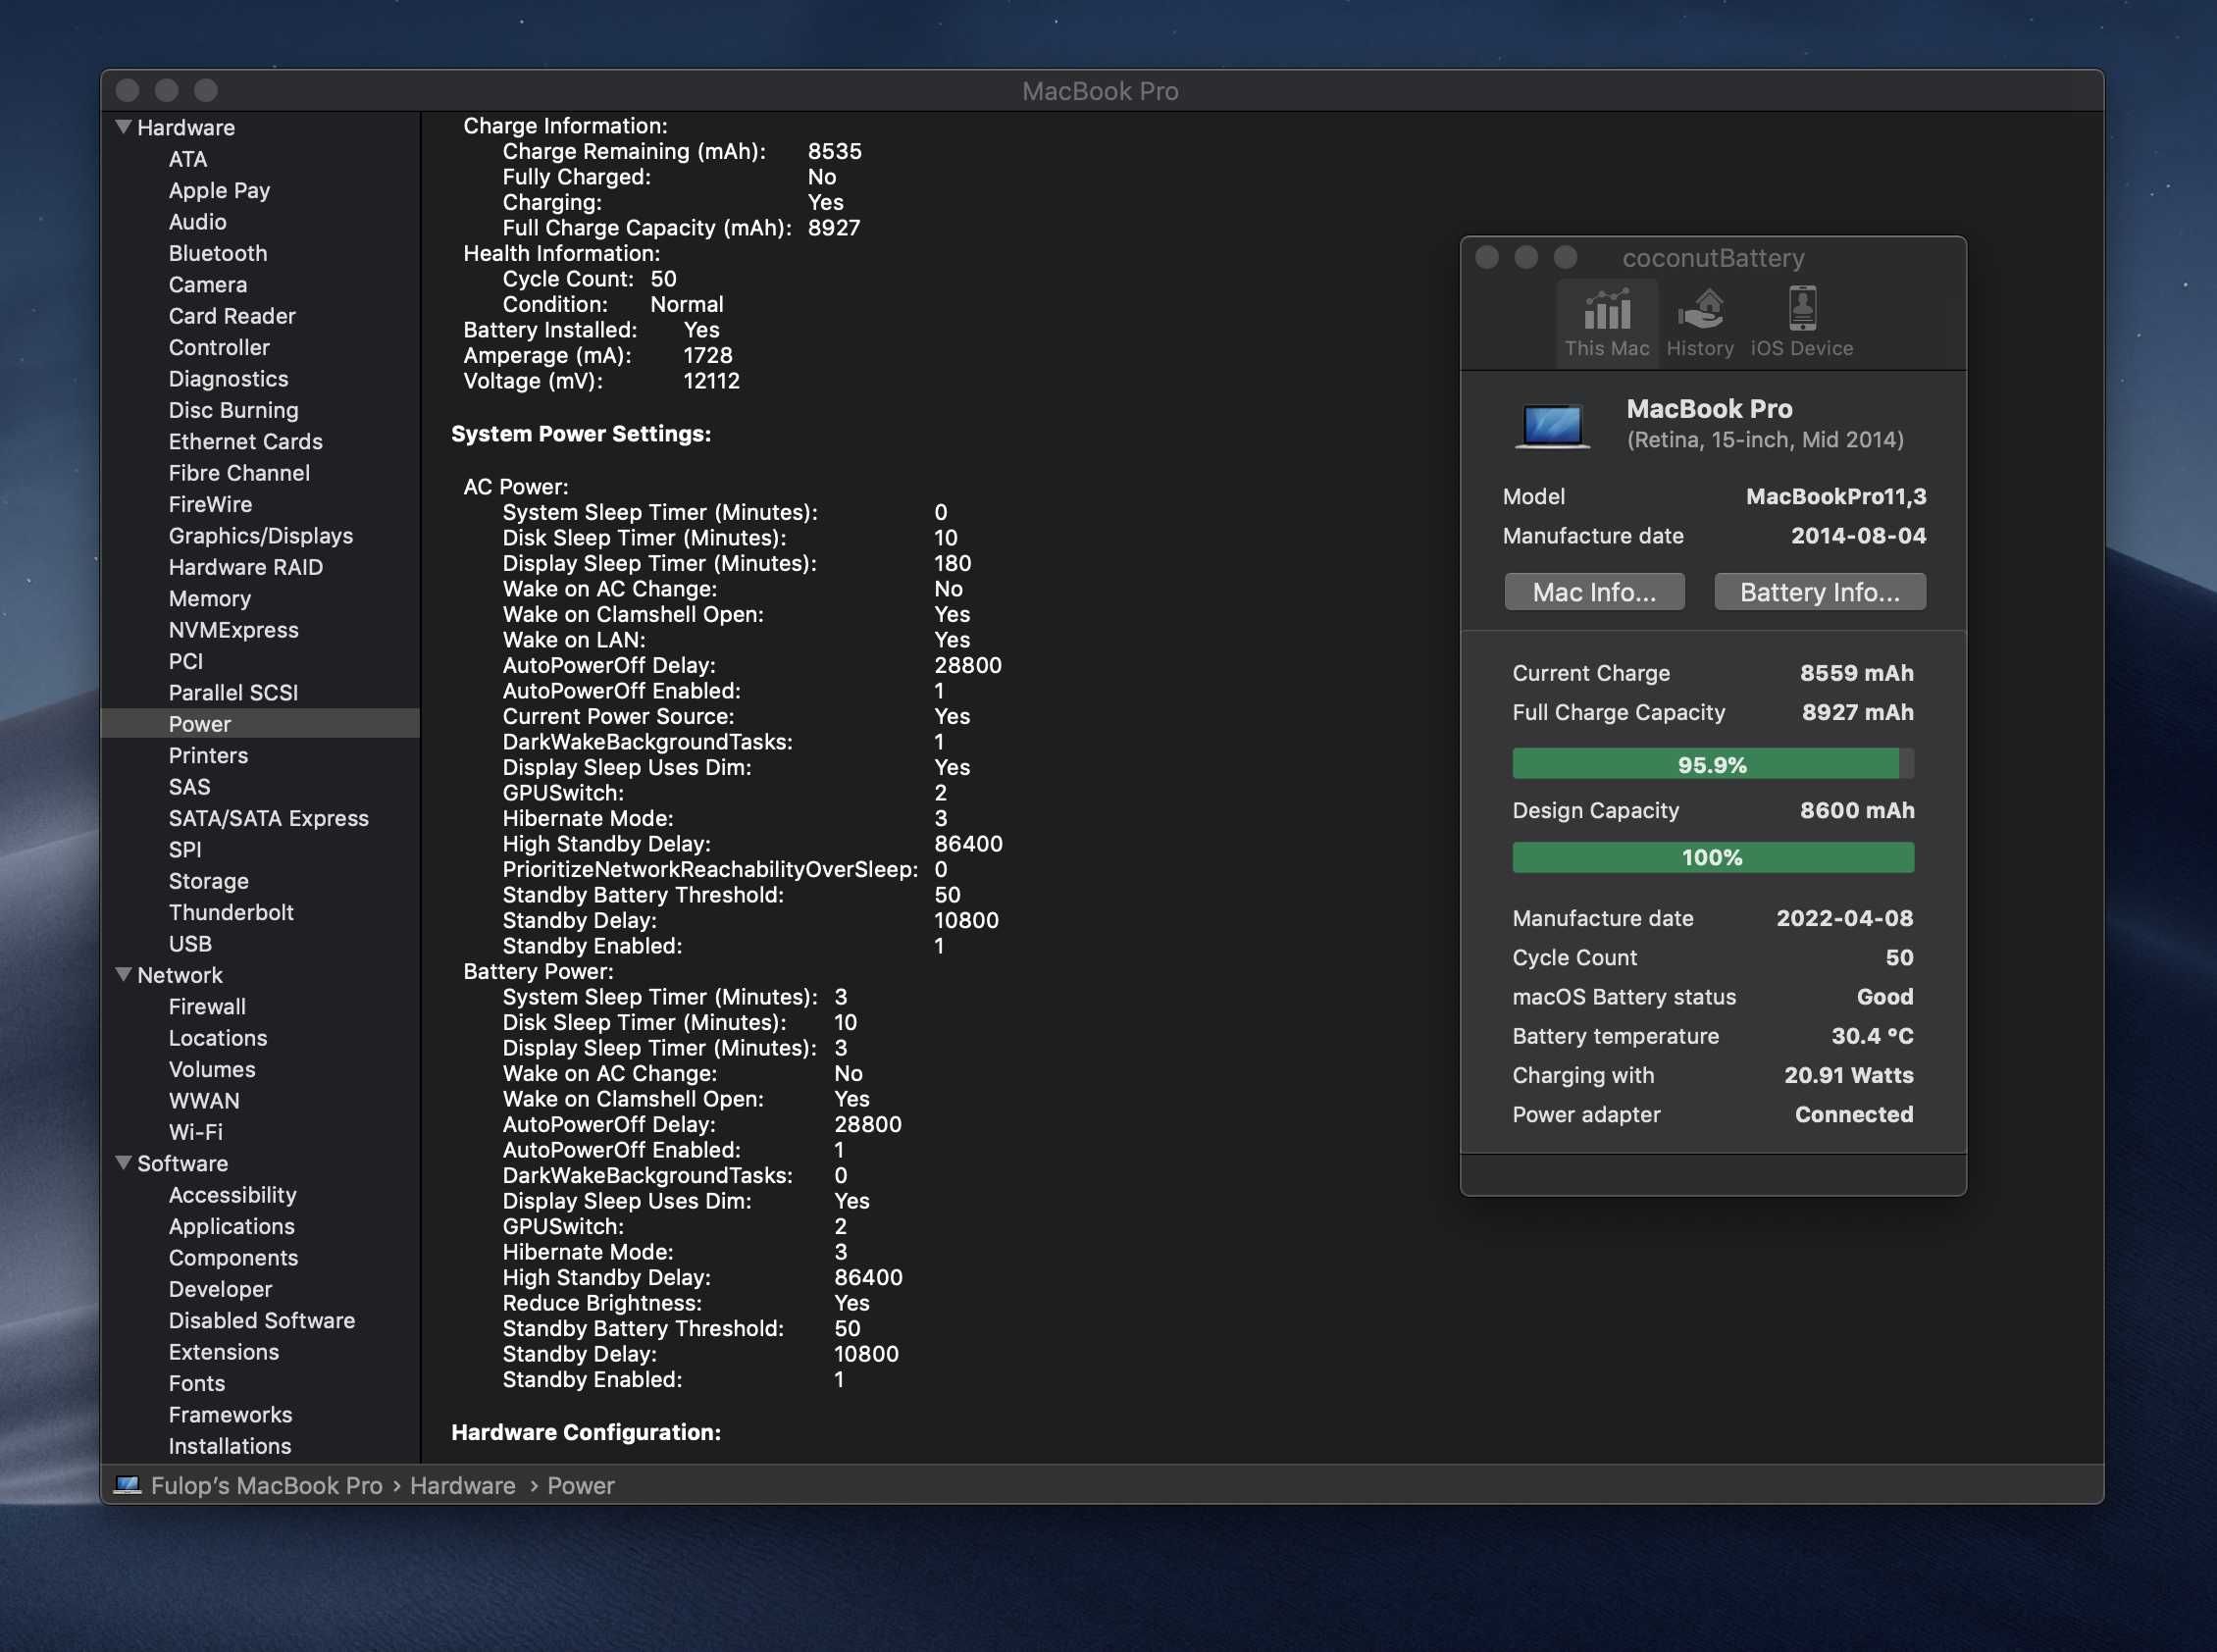Collapse the Network section triangle
The width and height of the screenshot is (2217, 1652).
coord(124,975)
